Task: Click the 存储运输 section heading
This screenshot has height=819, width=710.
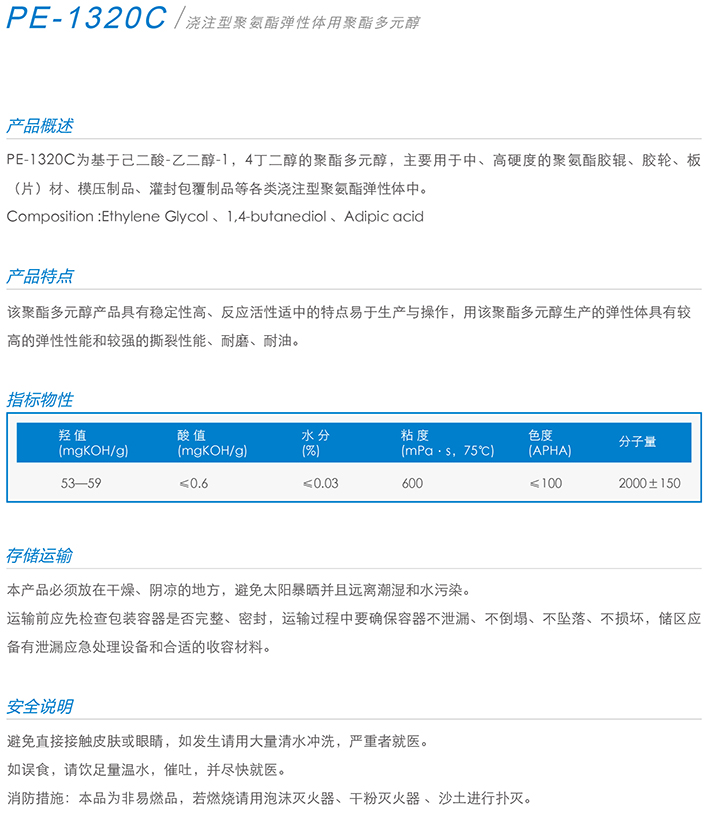Action: pyautogui.click(x=40, y=555)
